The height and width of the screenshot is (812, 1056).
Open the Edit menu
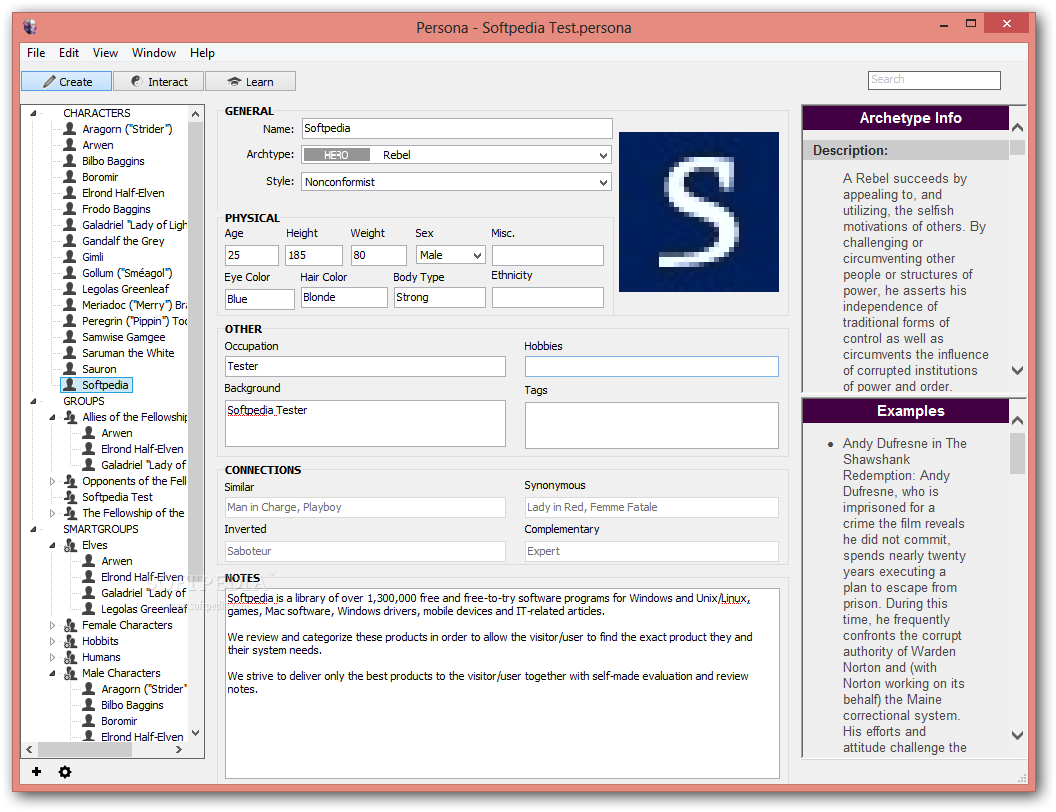coord(69,53)
